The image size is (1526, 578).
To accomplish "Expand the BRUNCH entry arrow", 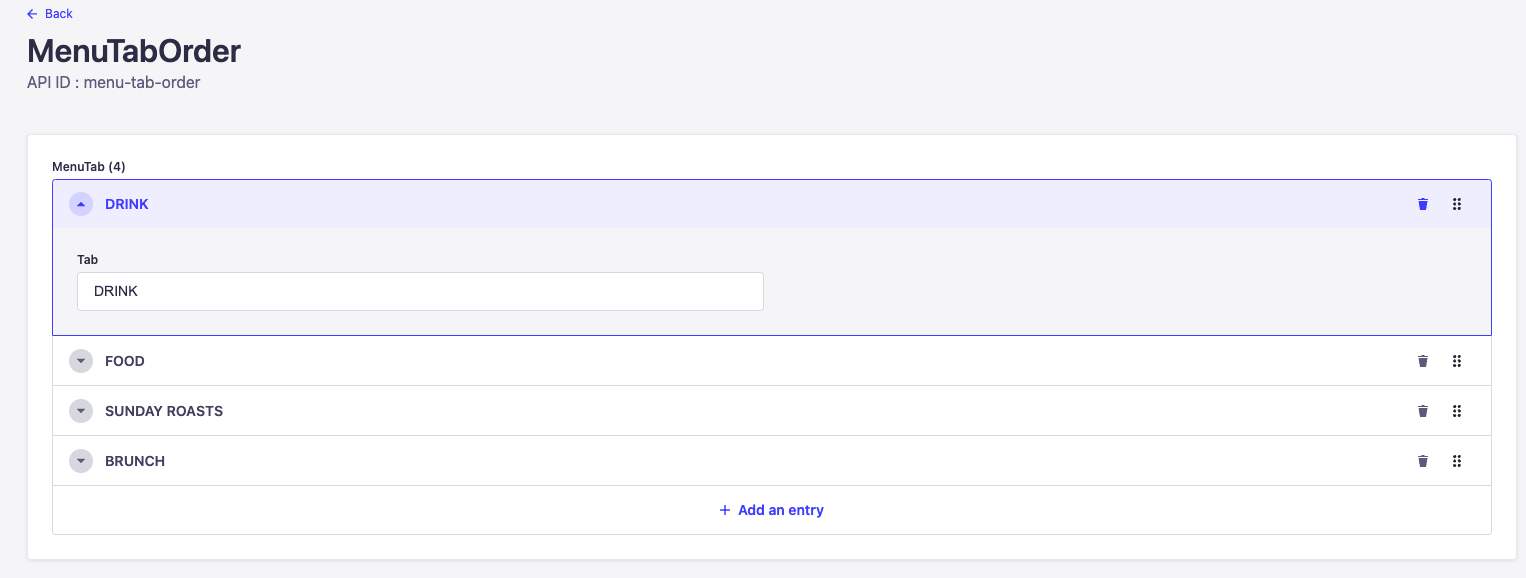I will tap(81, 461).
